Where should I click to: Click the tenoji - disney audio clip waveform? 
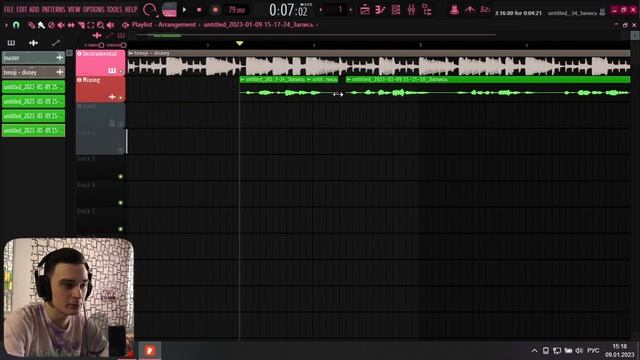click(x=379, y=66)
